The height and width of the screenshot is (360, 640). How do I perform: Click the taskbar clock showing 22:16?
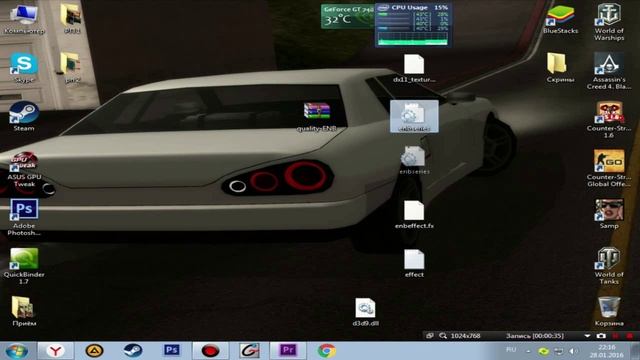tap(607, 351)
